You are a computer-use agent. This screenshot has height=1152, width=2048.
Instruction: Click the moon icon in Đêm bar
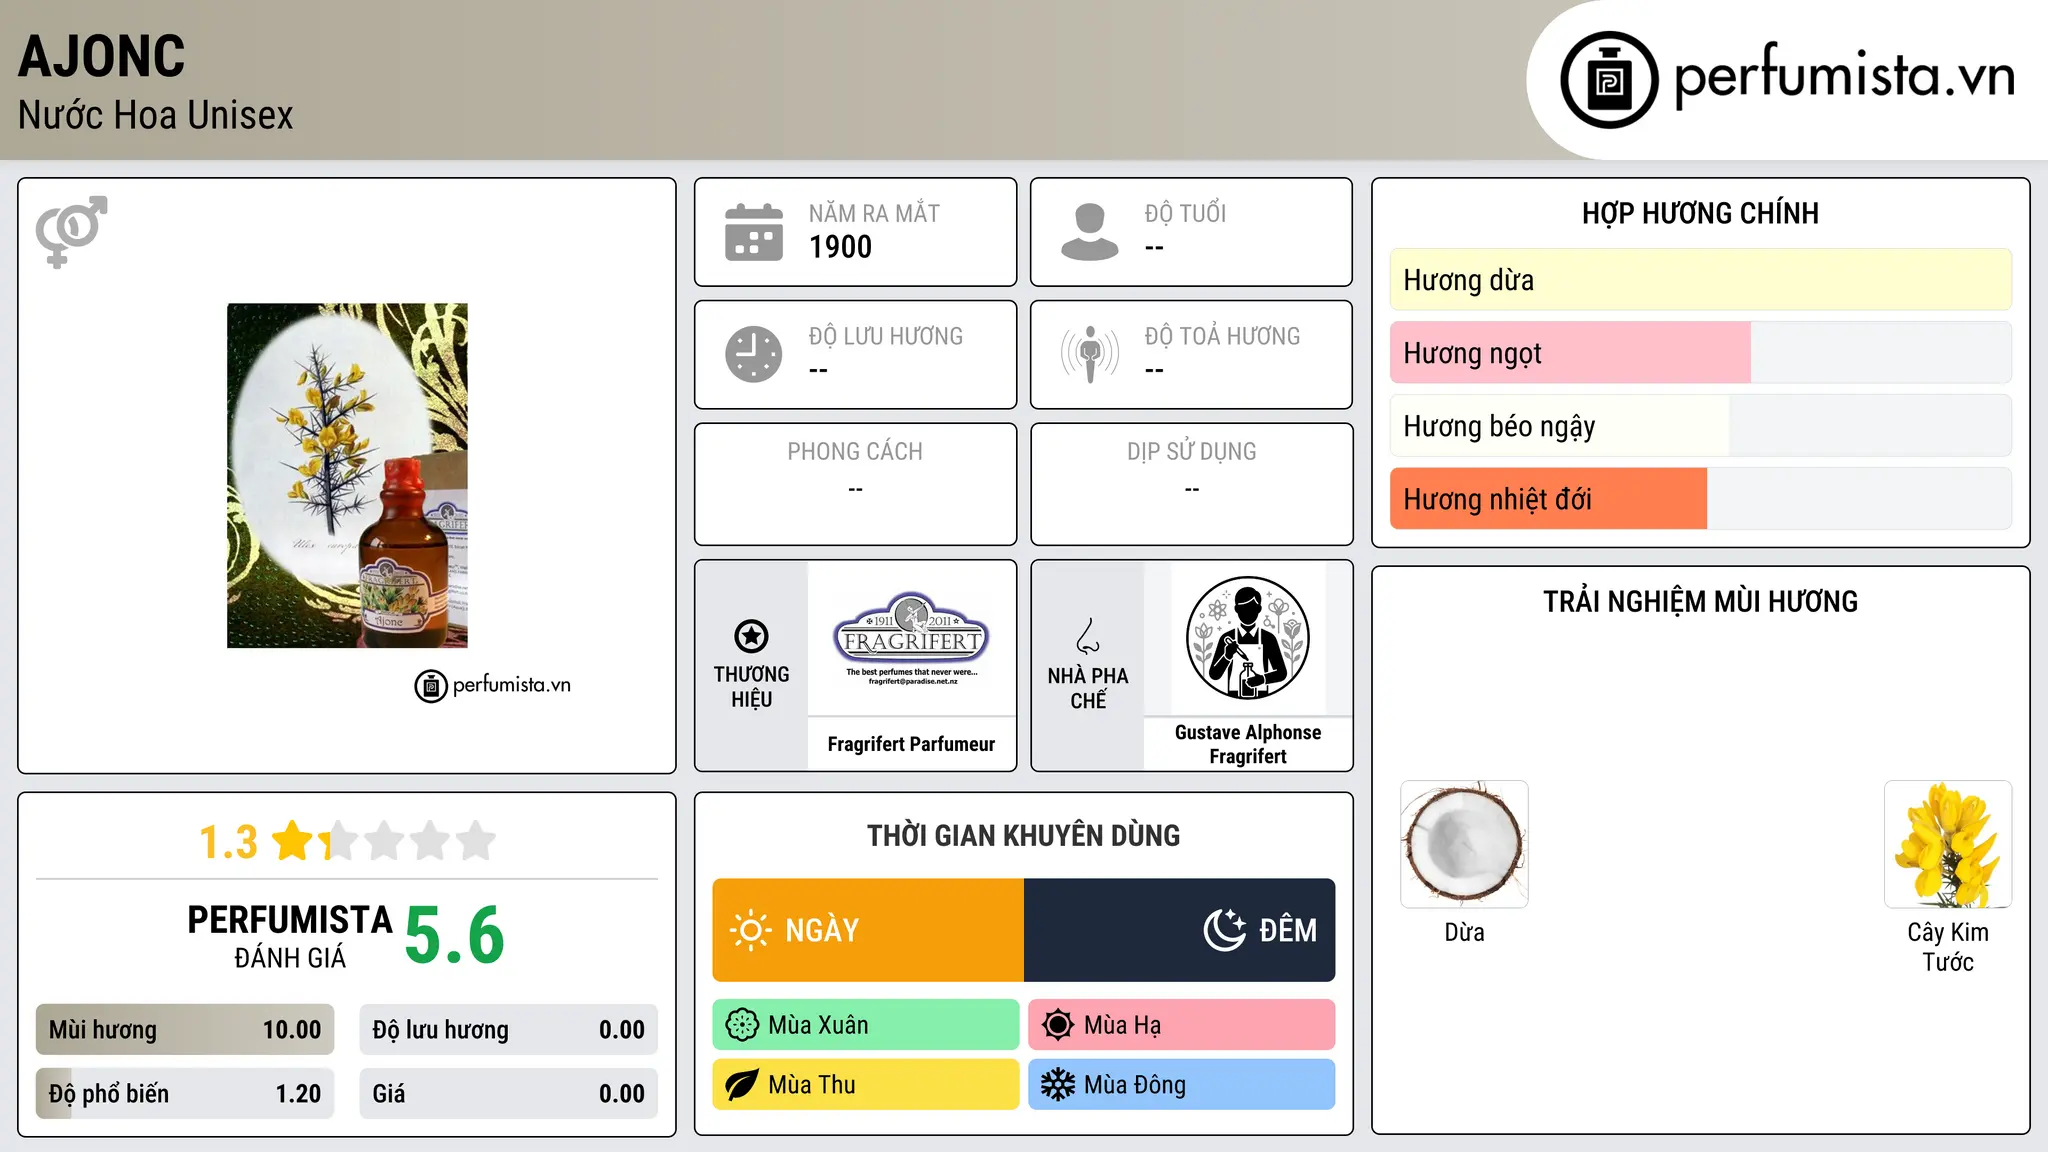point(1225,930)
